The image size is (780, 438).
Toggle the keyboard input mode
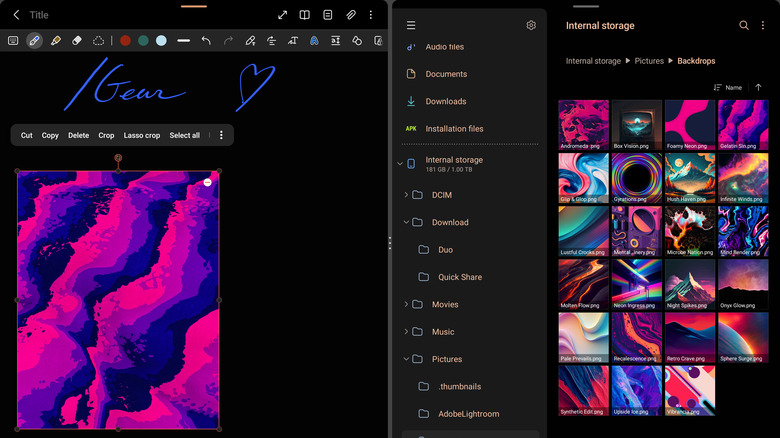13,41
